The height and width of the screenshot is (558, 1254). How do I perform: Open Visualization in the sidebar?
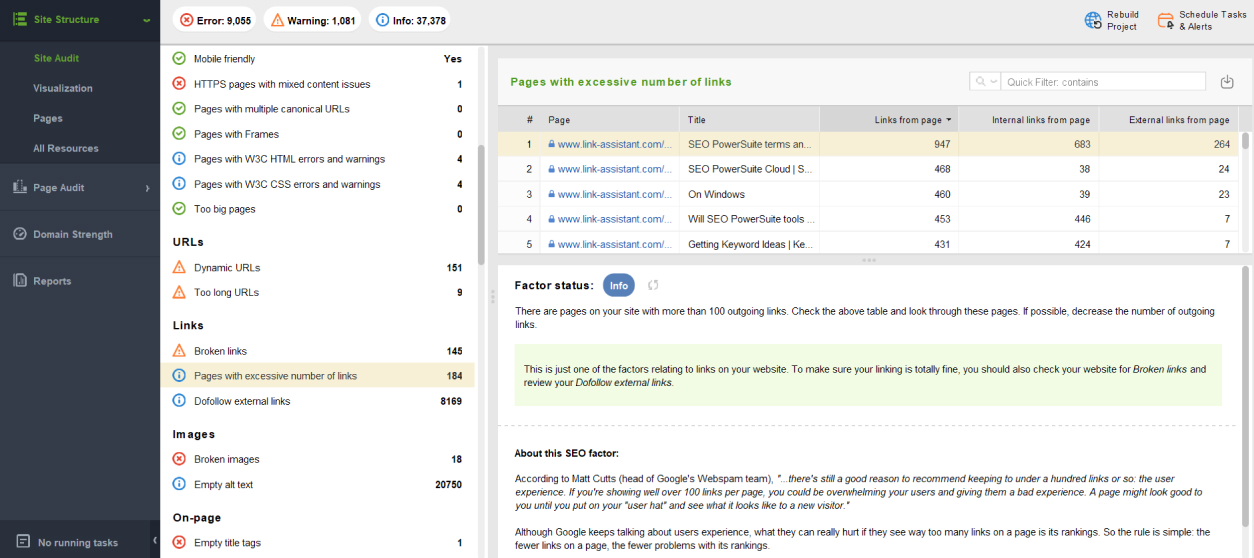(63, 88)
